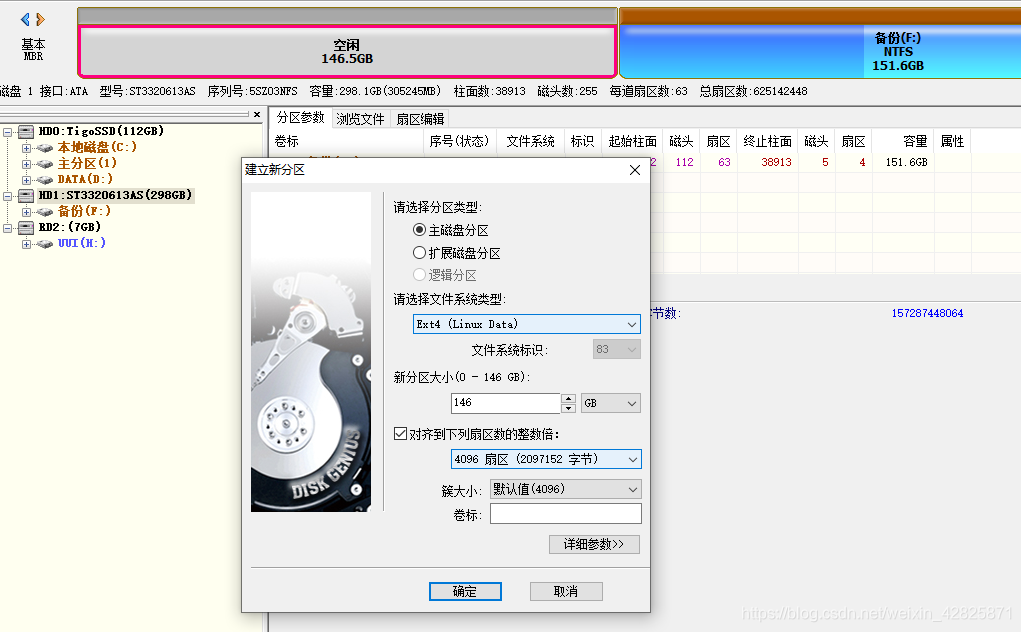
Task: Select 主分区(1) in the tree
Action: pyautogui.click(x=87, y=163)
